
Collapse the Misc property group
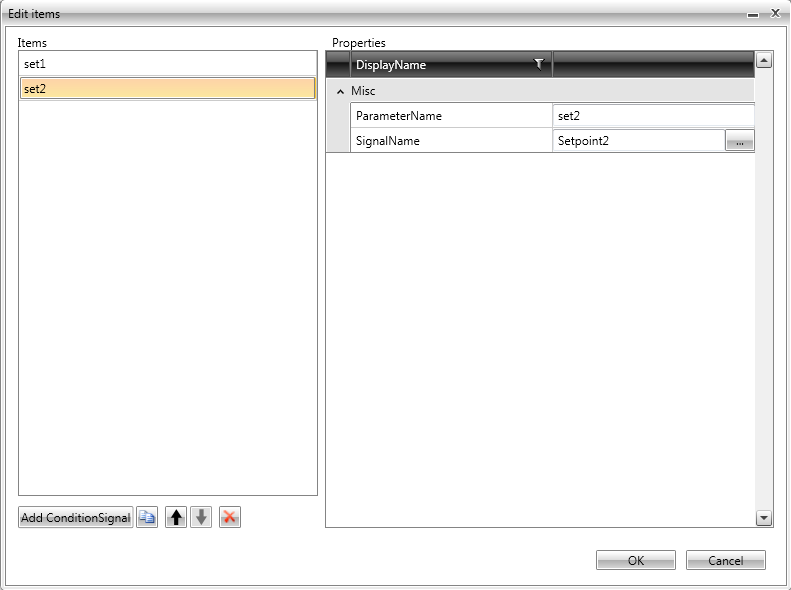coord(340,91)
